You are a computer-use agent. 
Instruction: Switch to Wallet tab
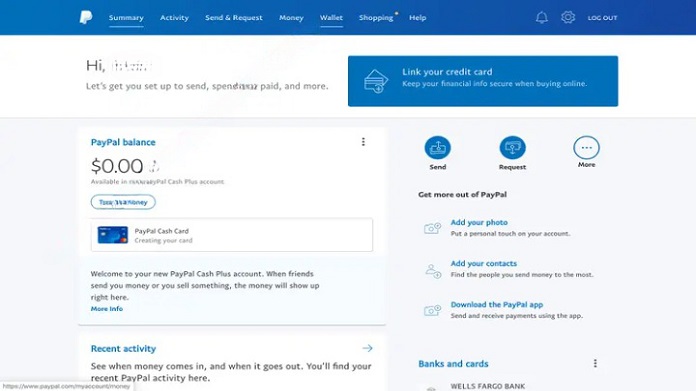pos(331,18)
